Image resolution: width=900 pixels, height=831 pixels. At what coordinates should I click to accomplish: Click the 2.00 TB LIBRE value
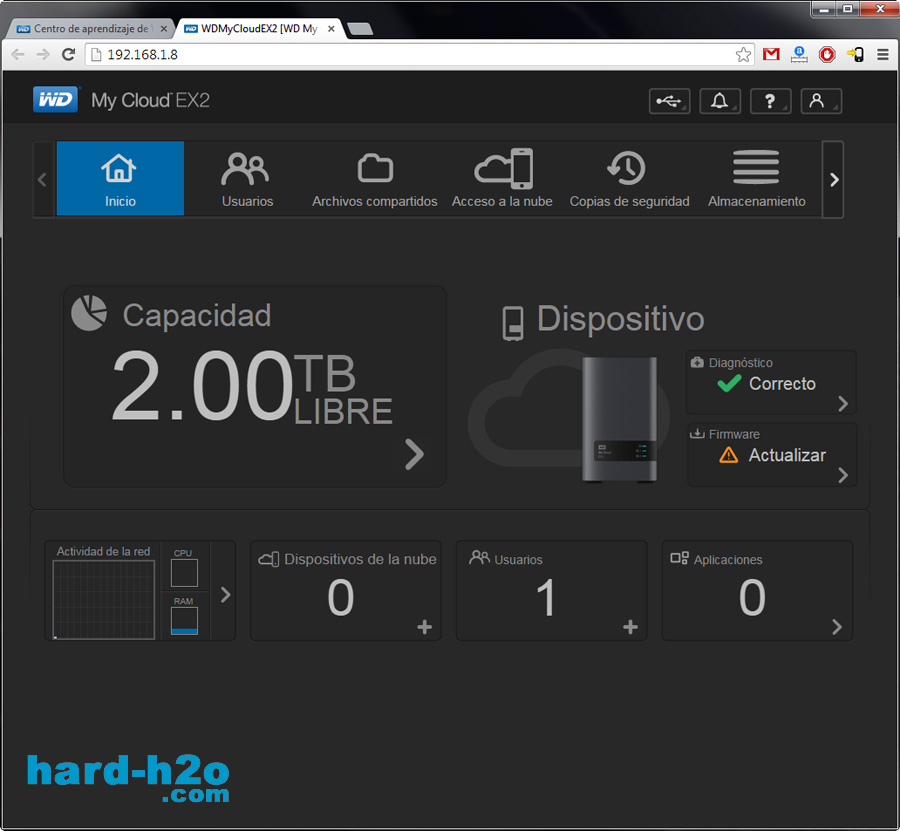[x=252, y=387]
